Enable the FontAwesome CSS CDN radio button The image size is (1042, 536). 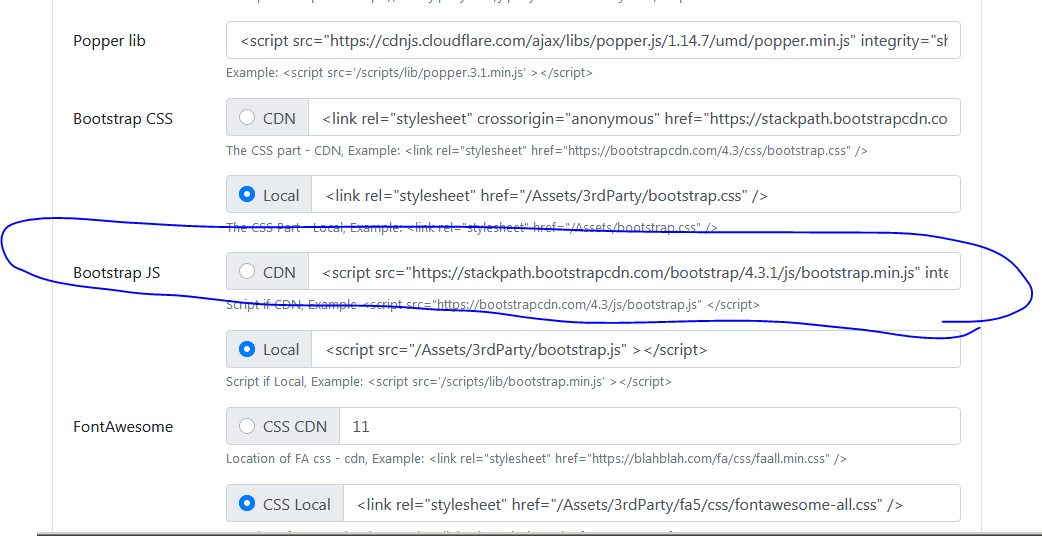(247, 426)
